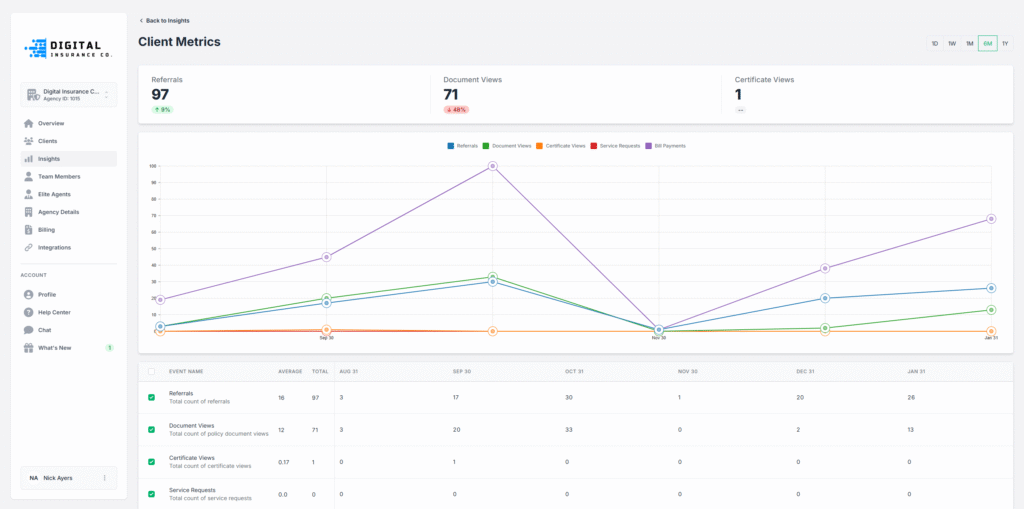Open Chat using the speech bubble icon
This screenshot has height=509, width=1024.
28,330
